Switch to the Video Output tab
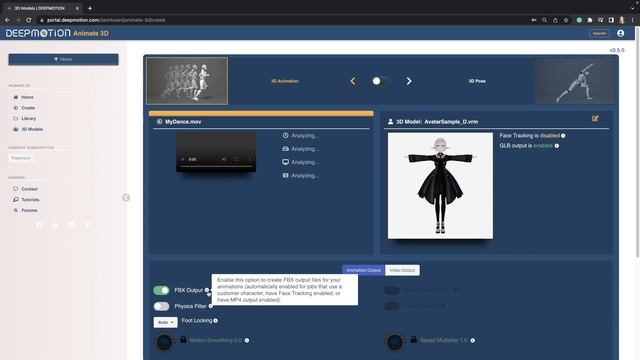Image resolution: width=640 pixels, height=360 pixels. coord(402,270)
